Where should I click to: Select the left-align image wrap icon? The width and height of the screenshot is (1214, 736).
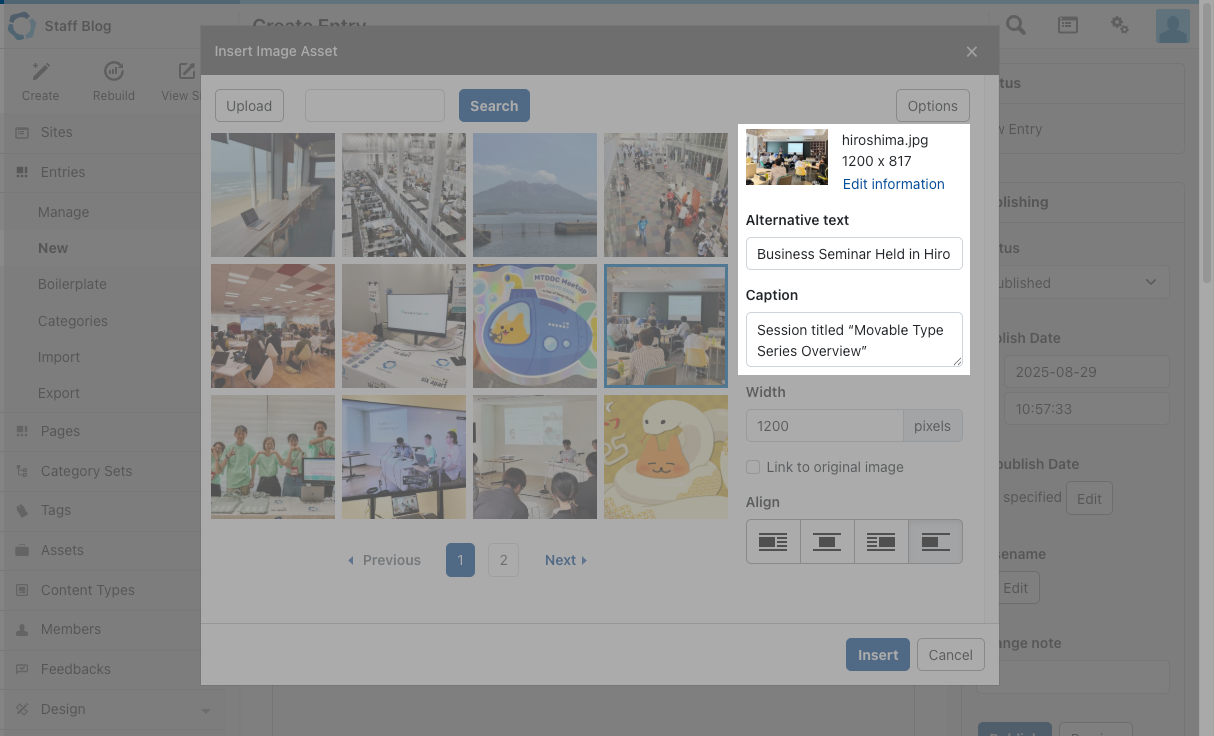click(773, 542)
